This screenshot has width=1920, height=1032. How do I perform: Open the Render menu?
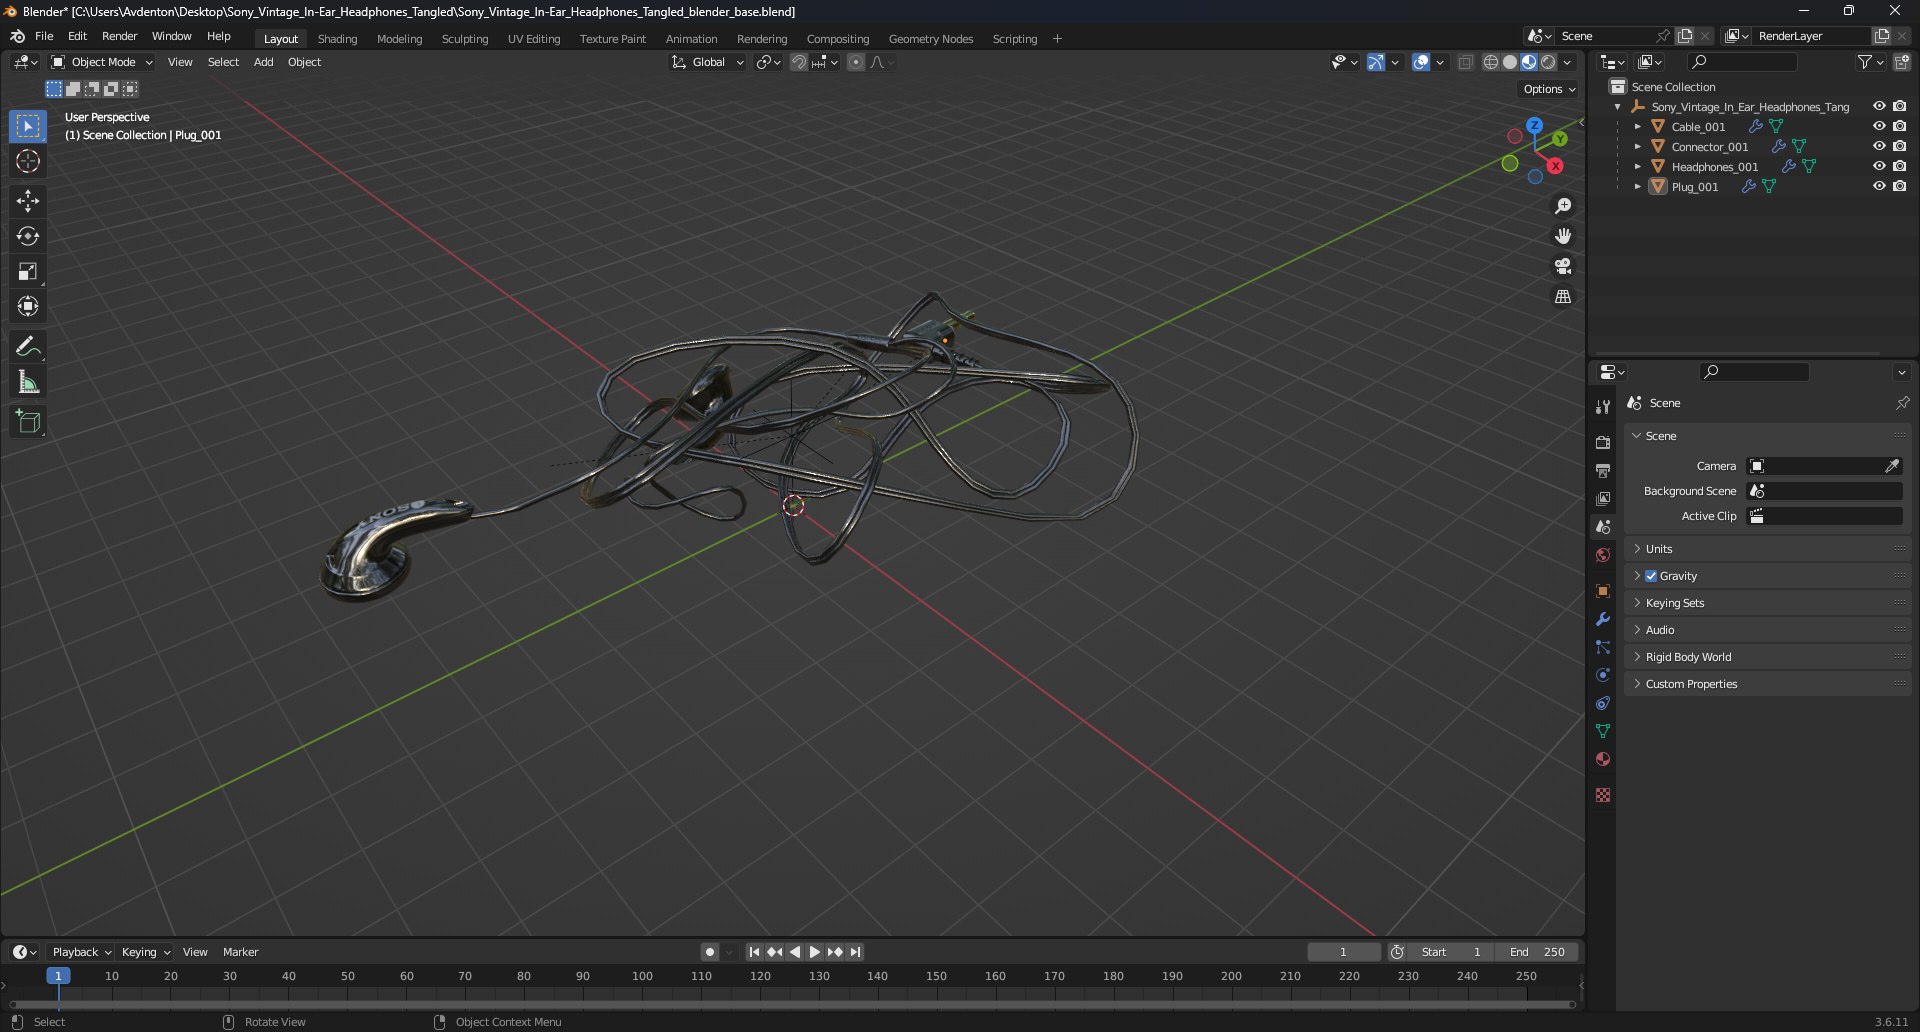(x=120, y=36)
